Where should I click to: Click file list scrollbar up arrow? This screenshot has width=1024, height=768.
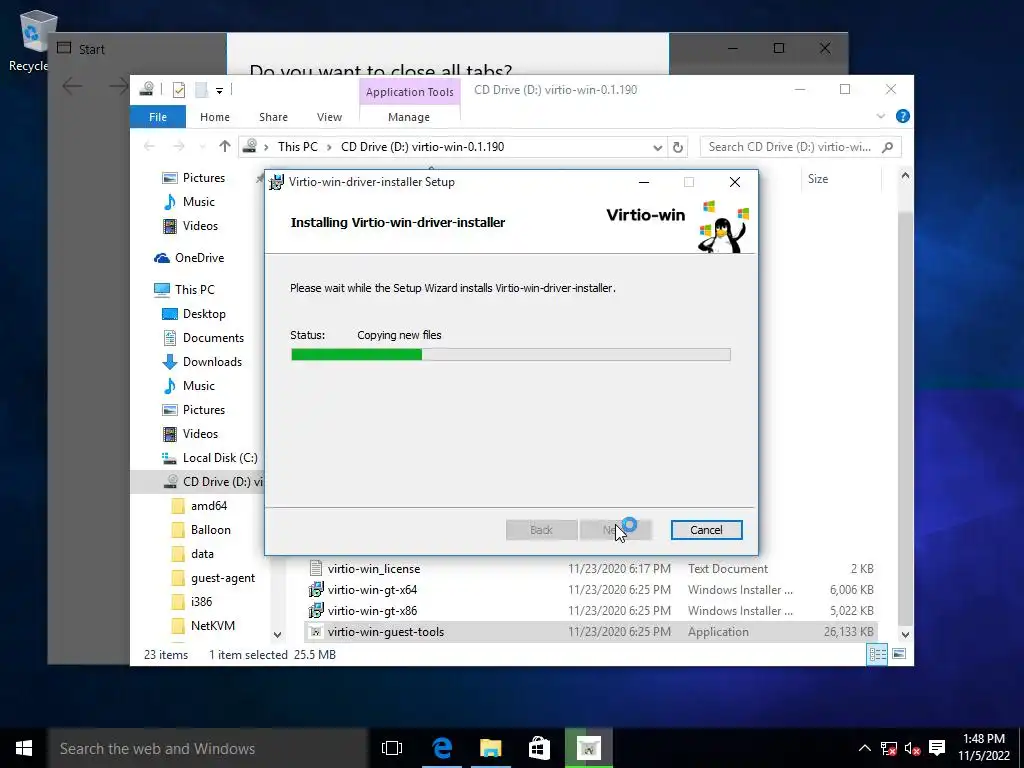(905, 176)
